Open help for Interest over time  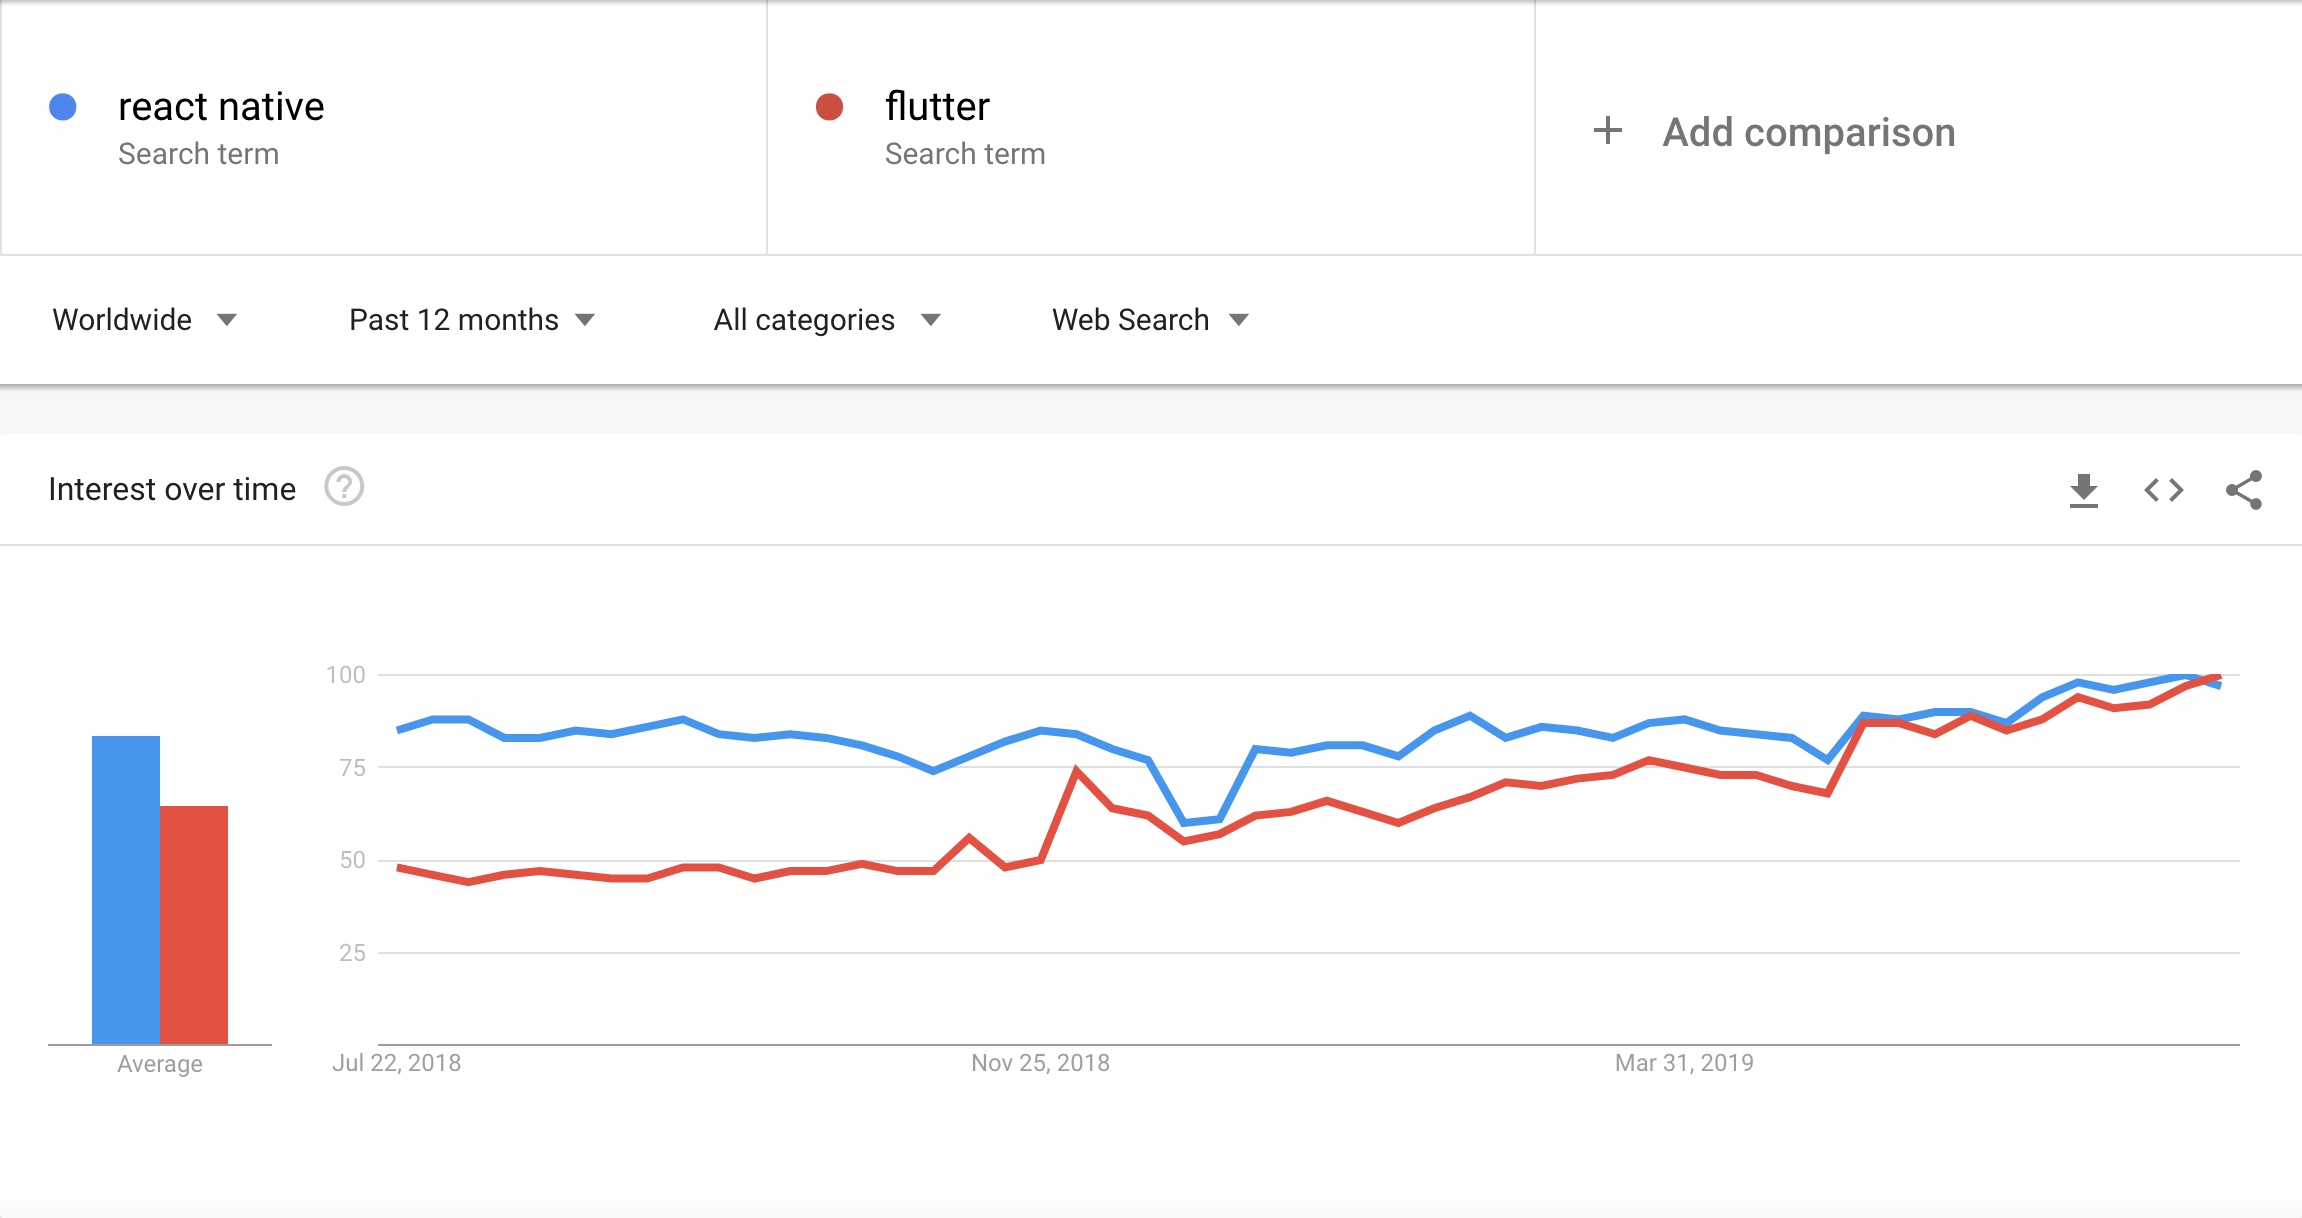pos(344,487)
